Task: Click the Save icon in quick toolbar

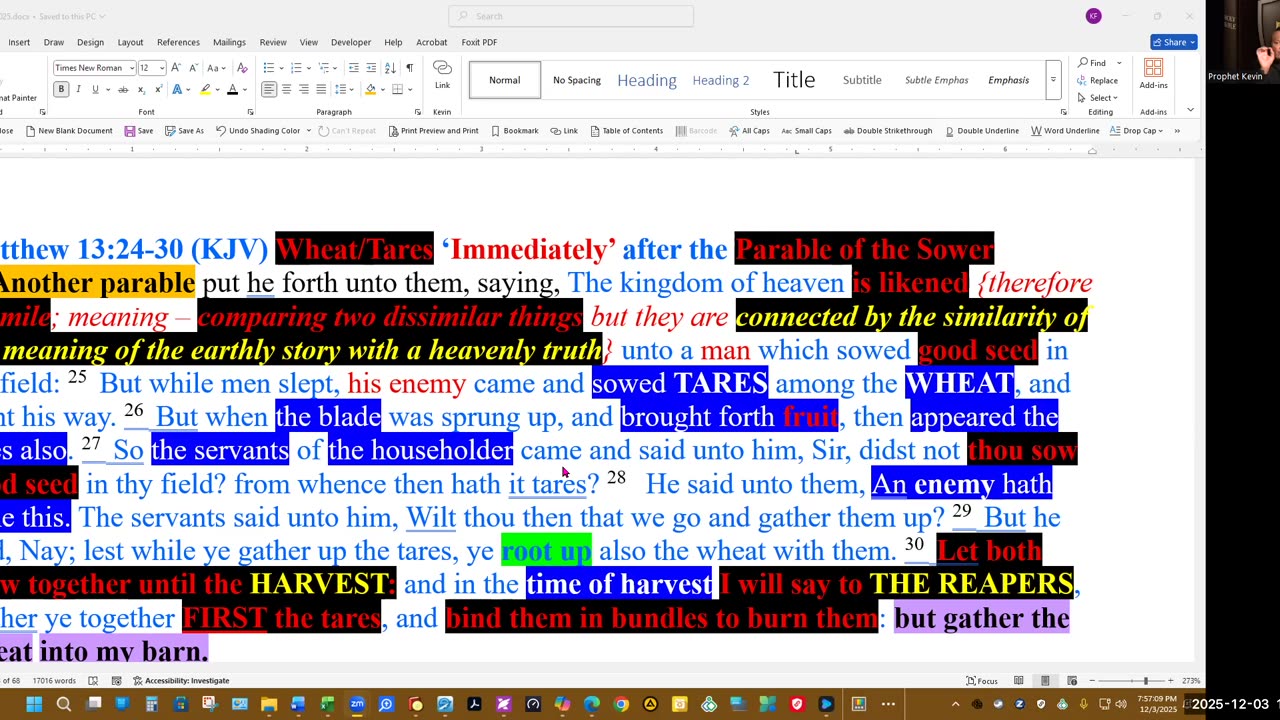Action: pyautogui.click(x=139, y=131)
